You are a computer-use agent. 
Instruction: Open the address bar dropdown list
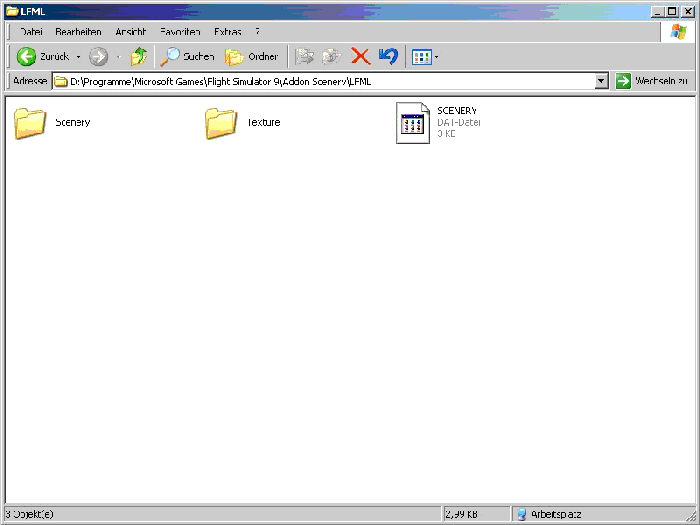(601, 81)
